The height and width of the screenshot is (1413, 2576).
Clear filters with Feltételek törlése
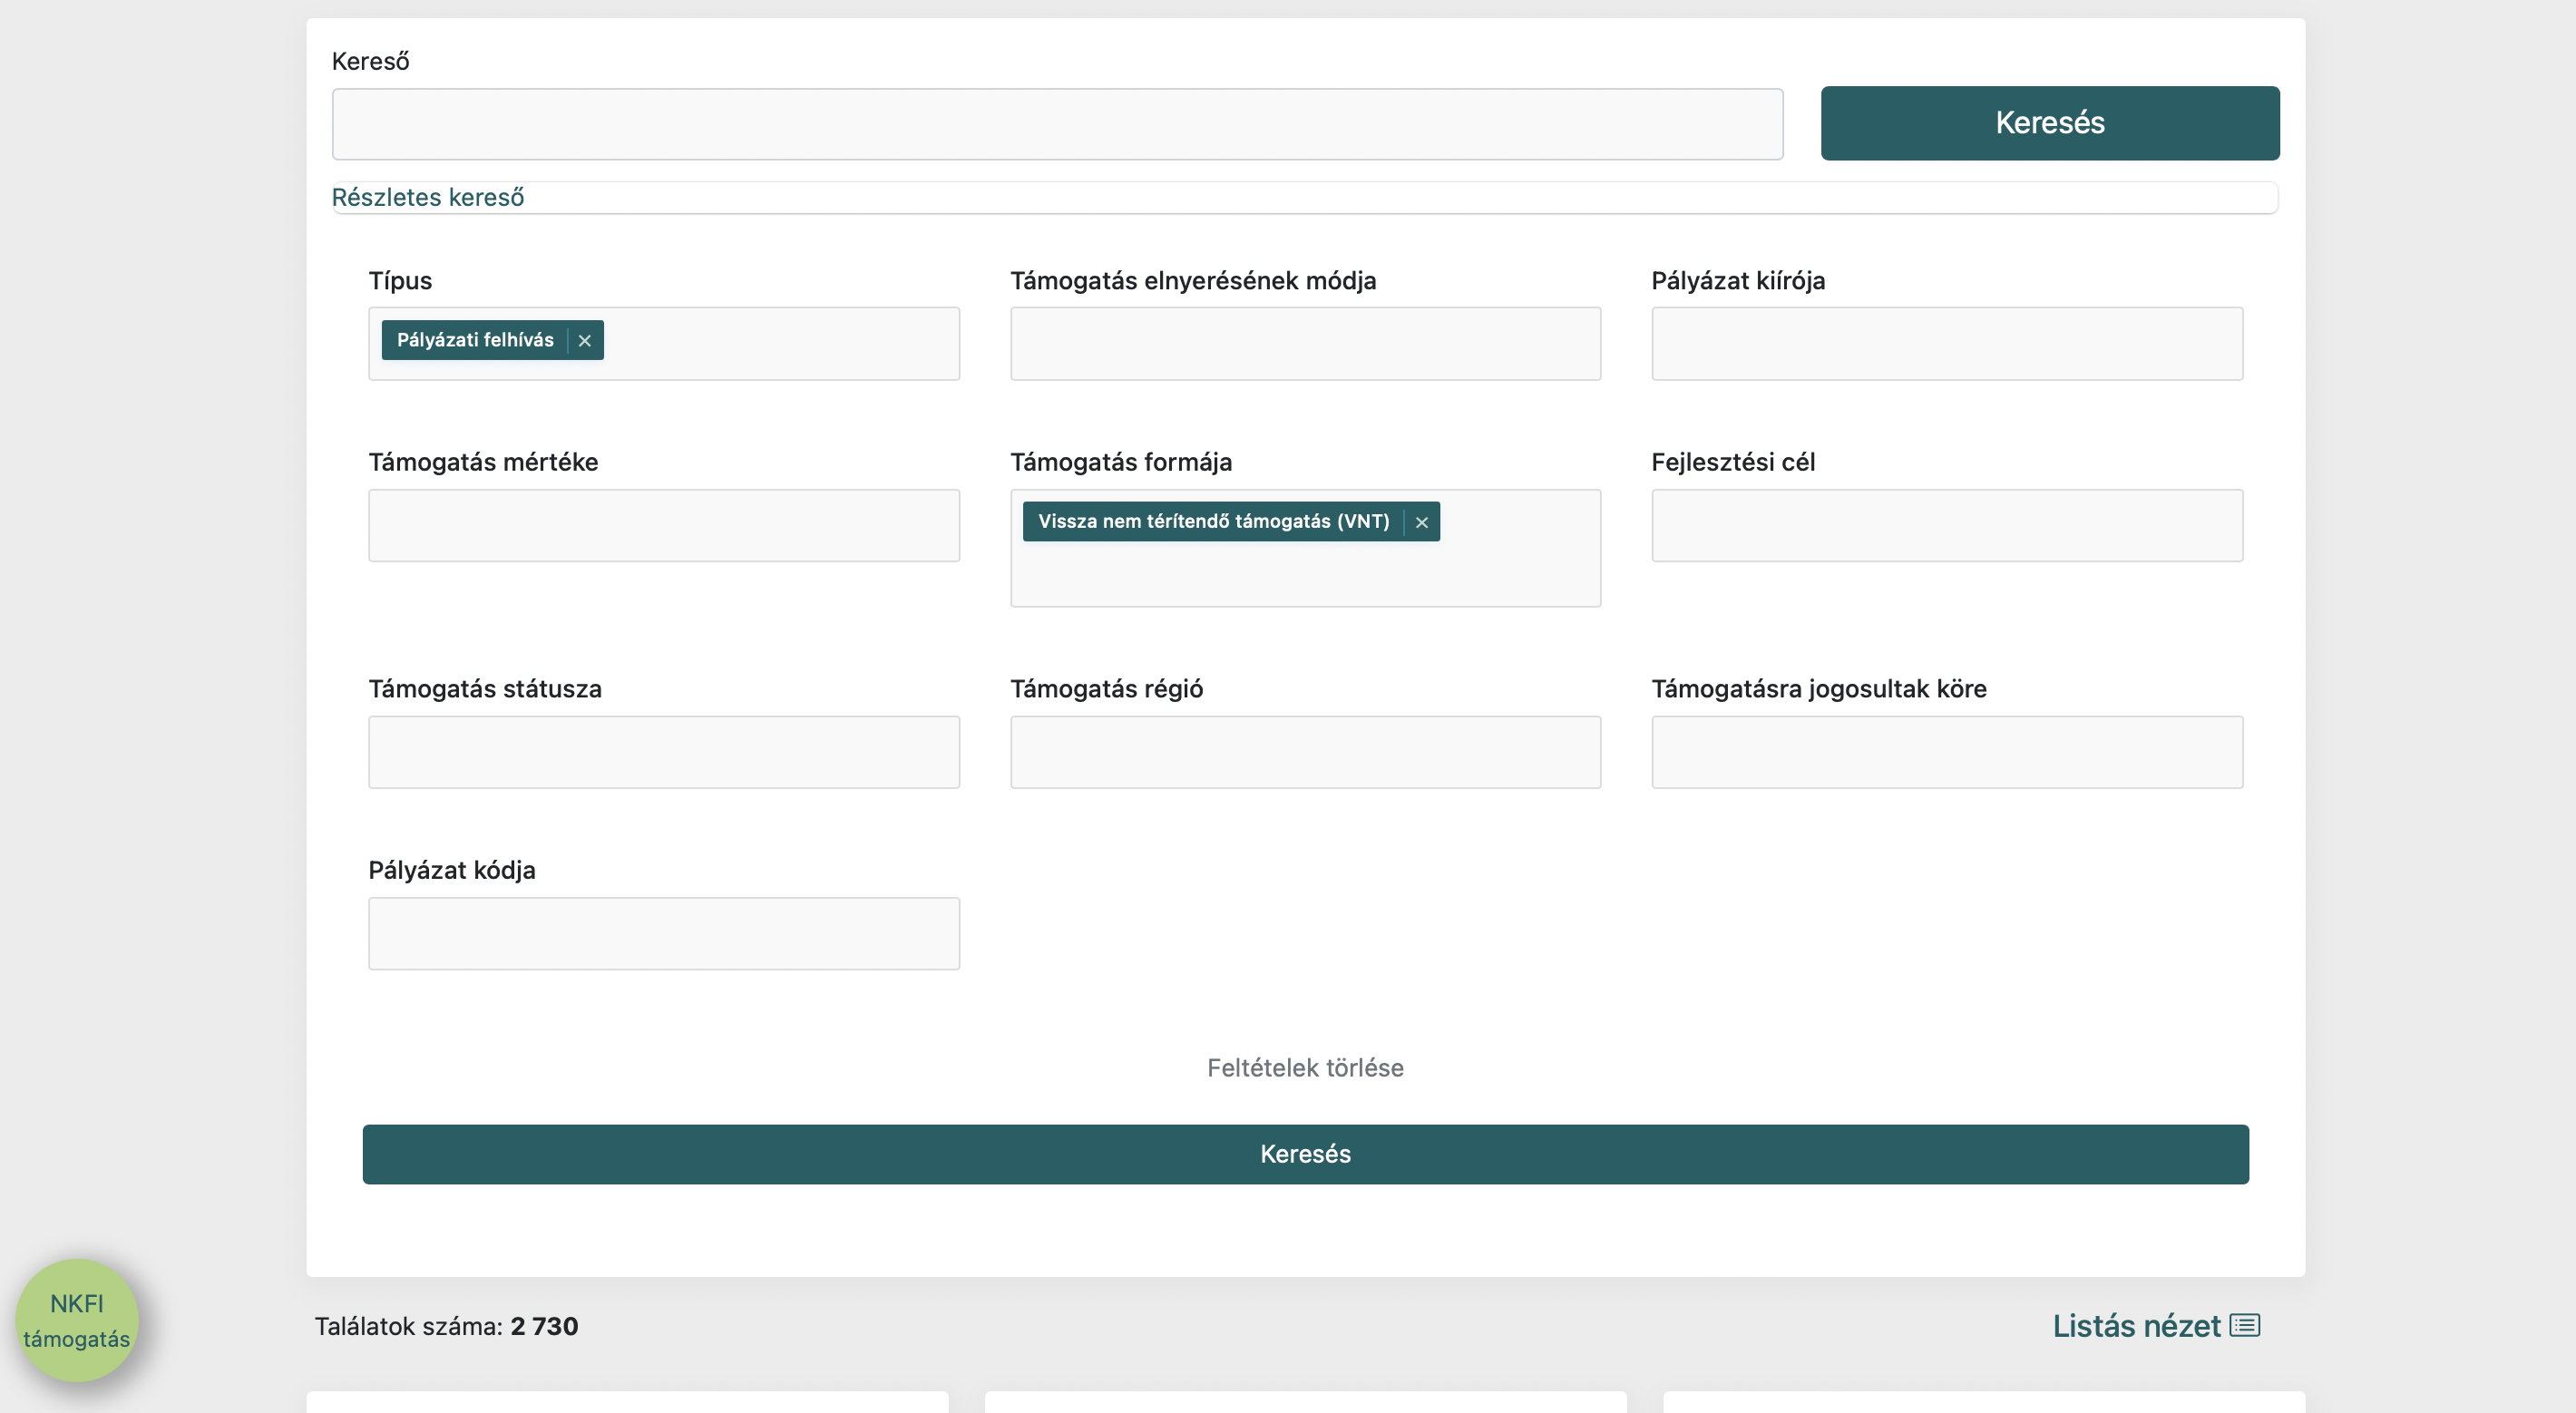(x=1304, y=1068)
